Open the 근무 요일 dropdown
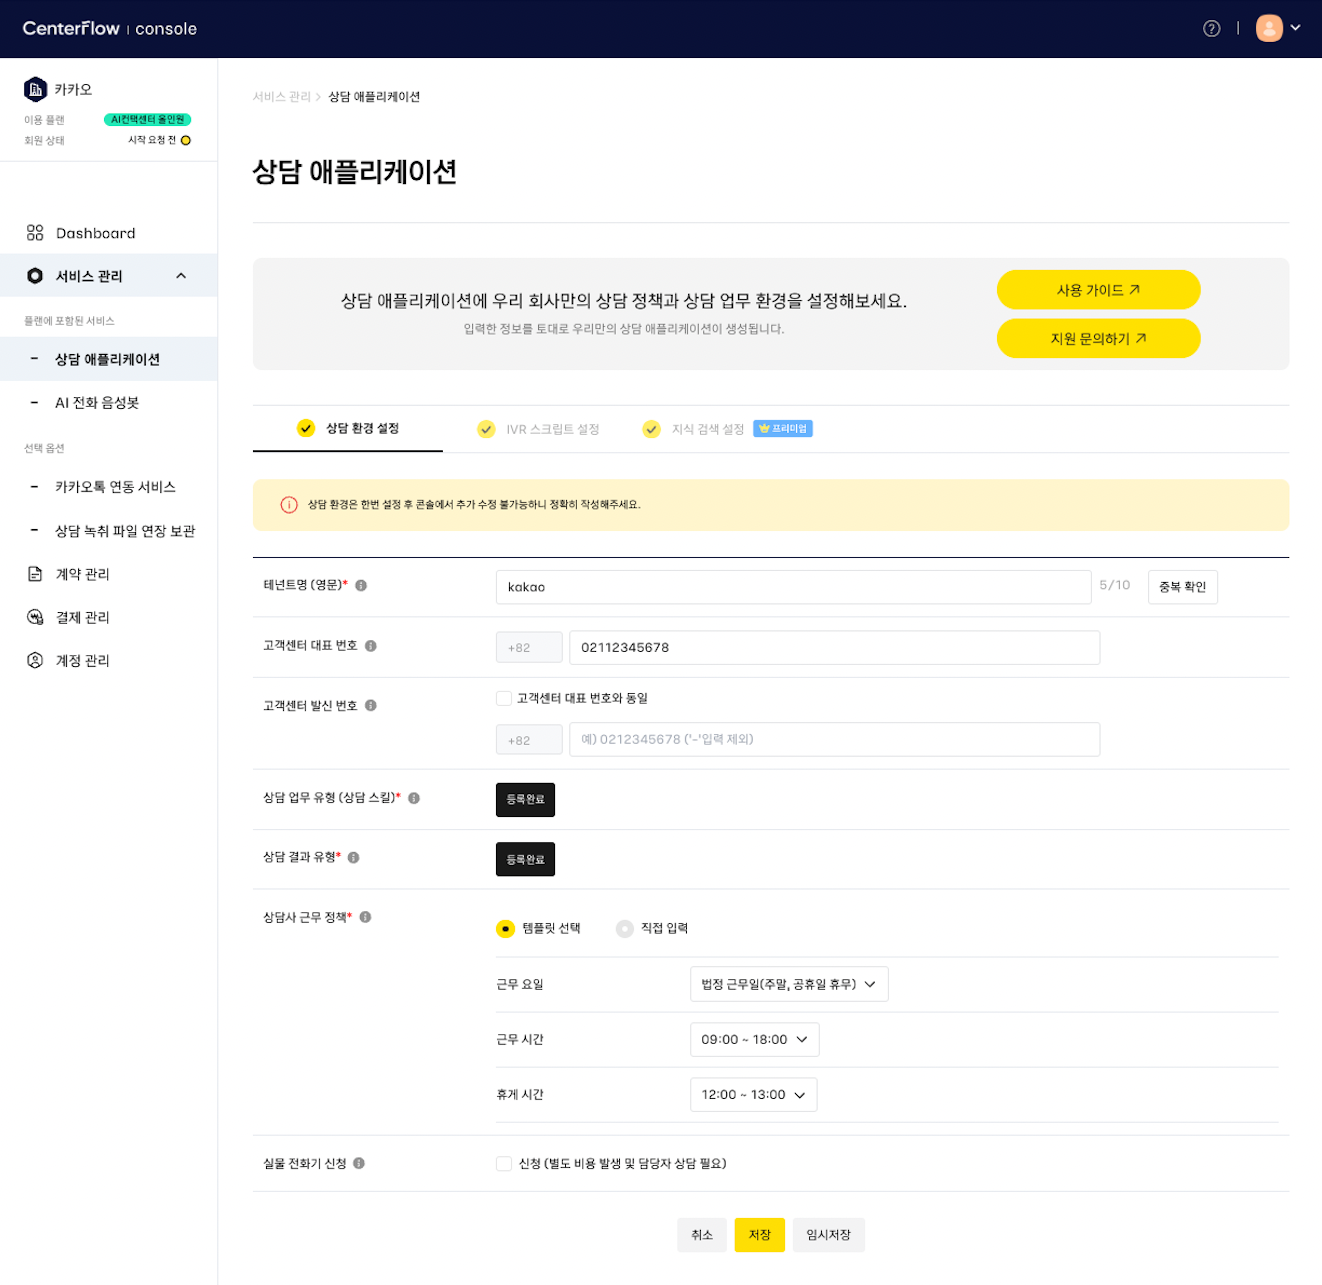This screenshot has height=1285, width=1322. click(x=788, y=984)
